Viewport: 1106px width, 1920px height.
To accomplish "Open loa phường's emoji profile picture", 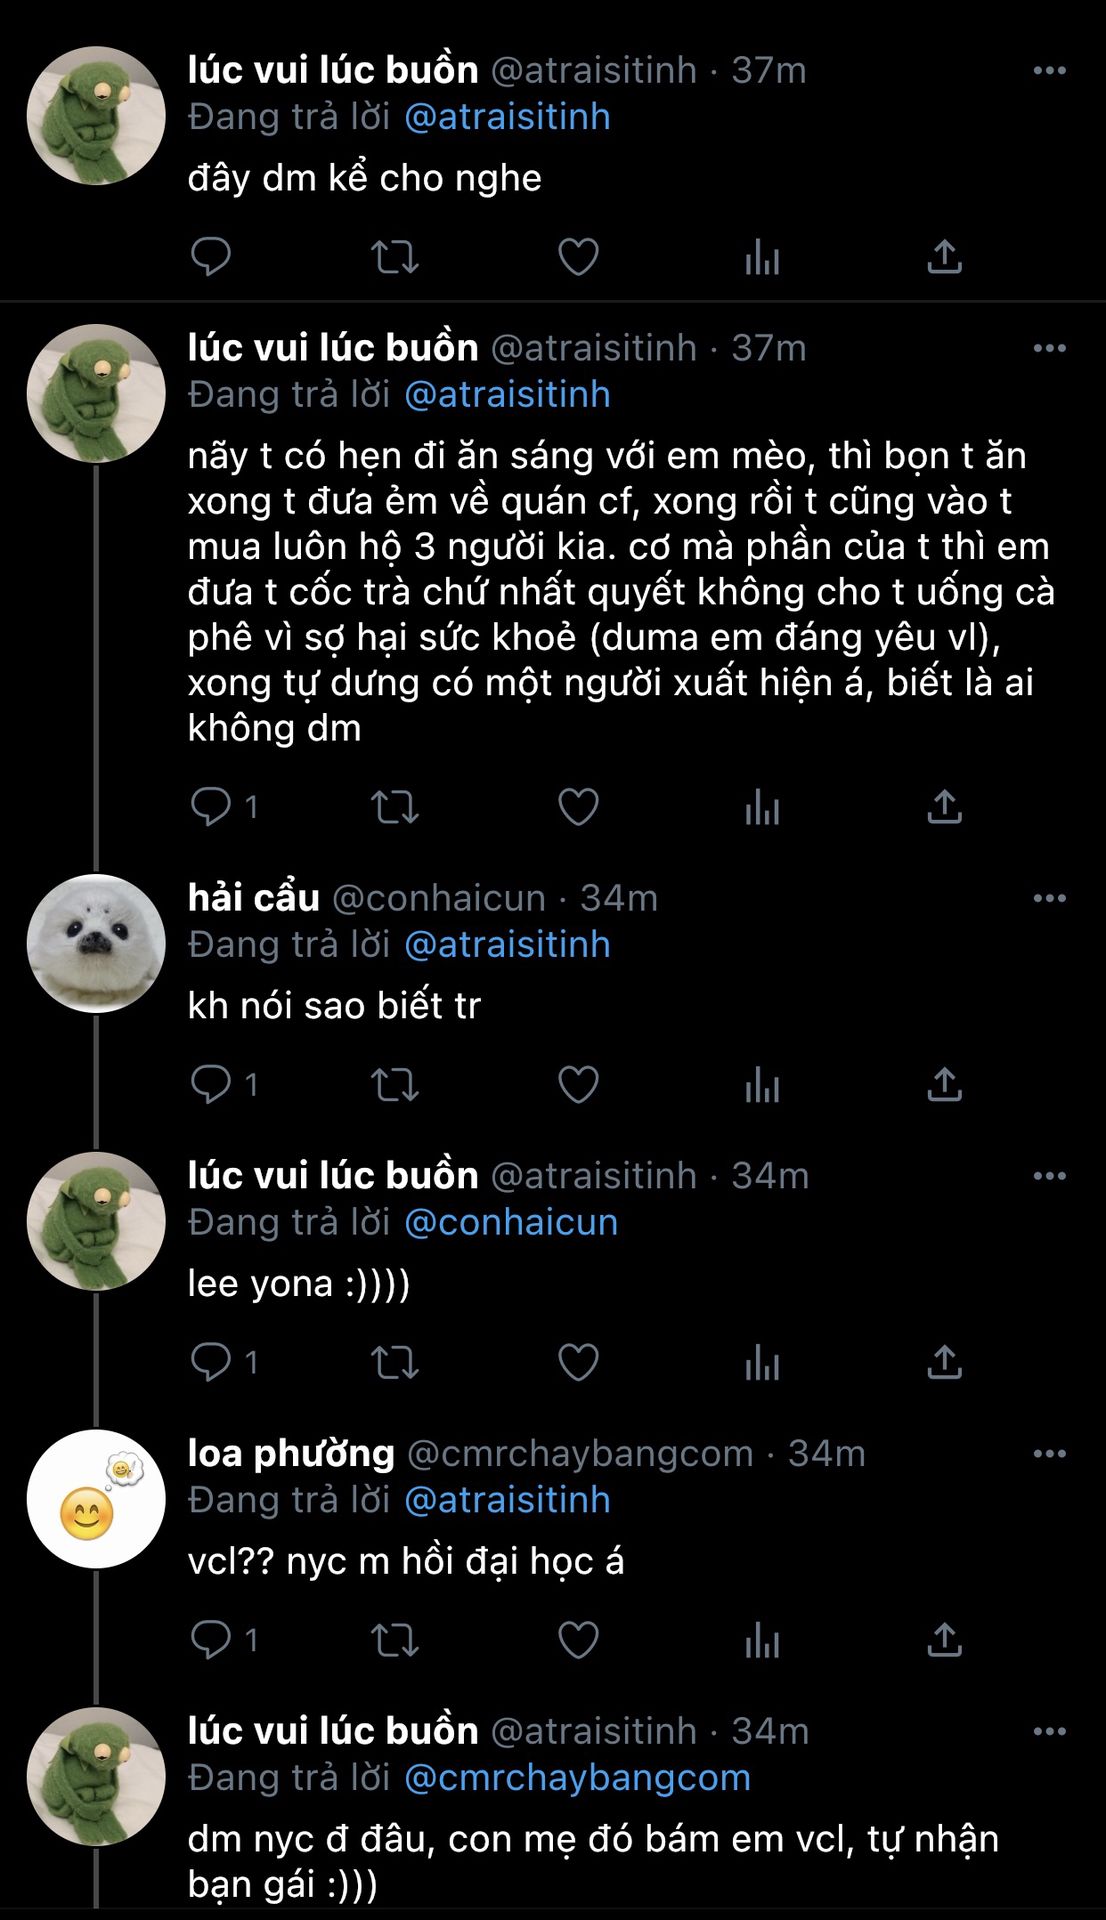I will [96, 1499].
